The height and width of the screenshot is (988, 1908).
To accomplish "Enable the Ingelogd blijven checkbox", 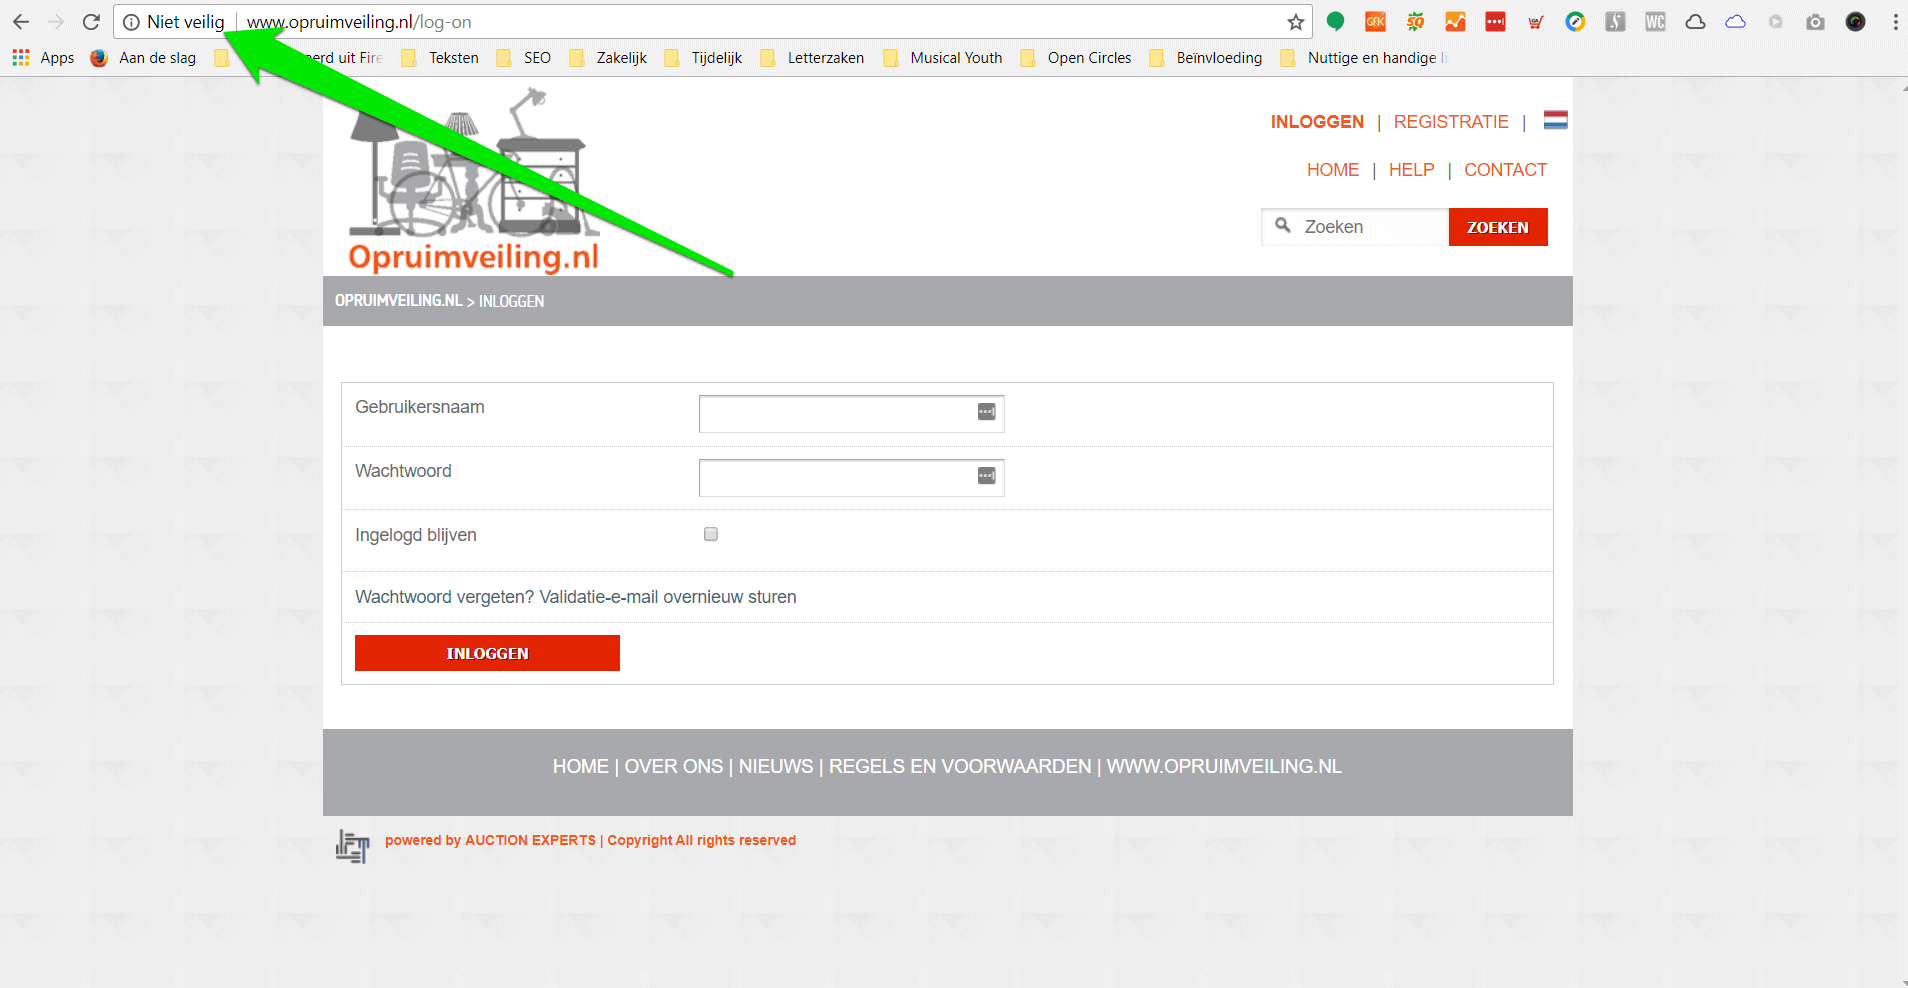I will 710,534.
